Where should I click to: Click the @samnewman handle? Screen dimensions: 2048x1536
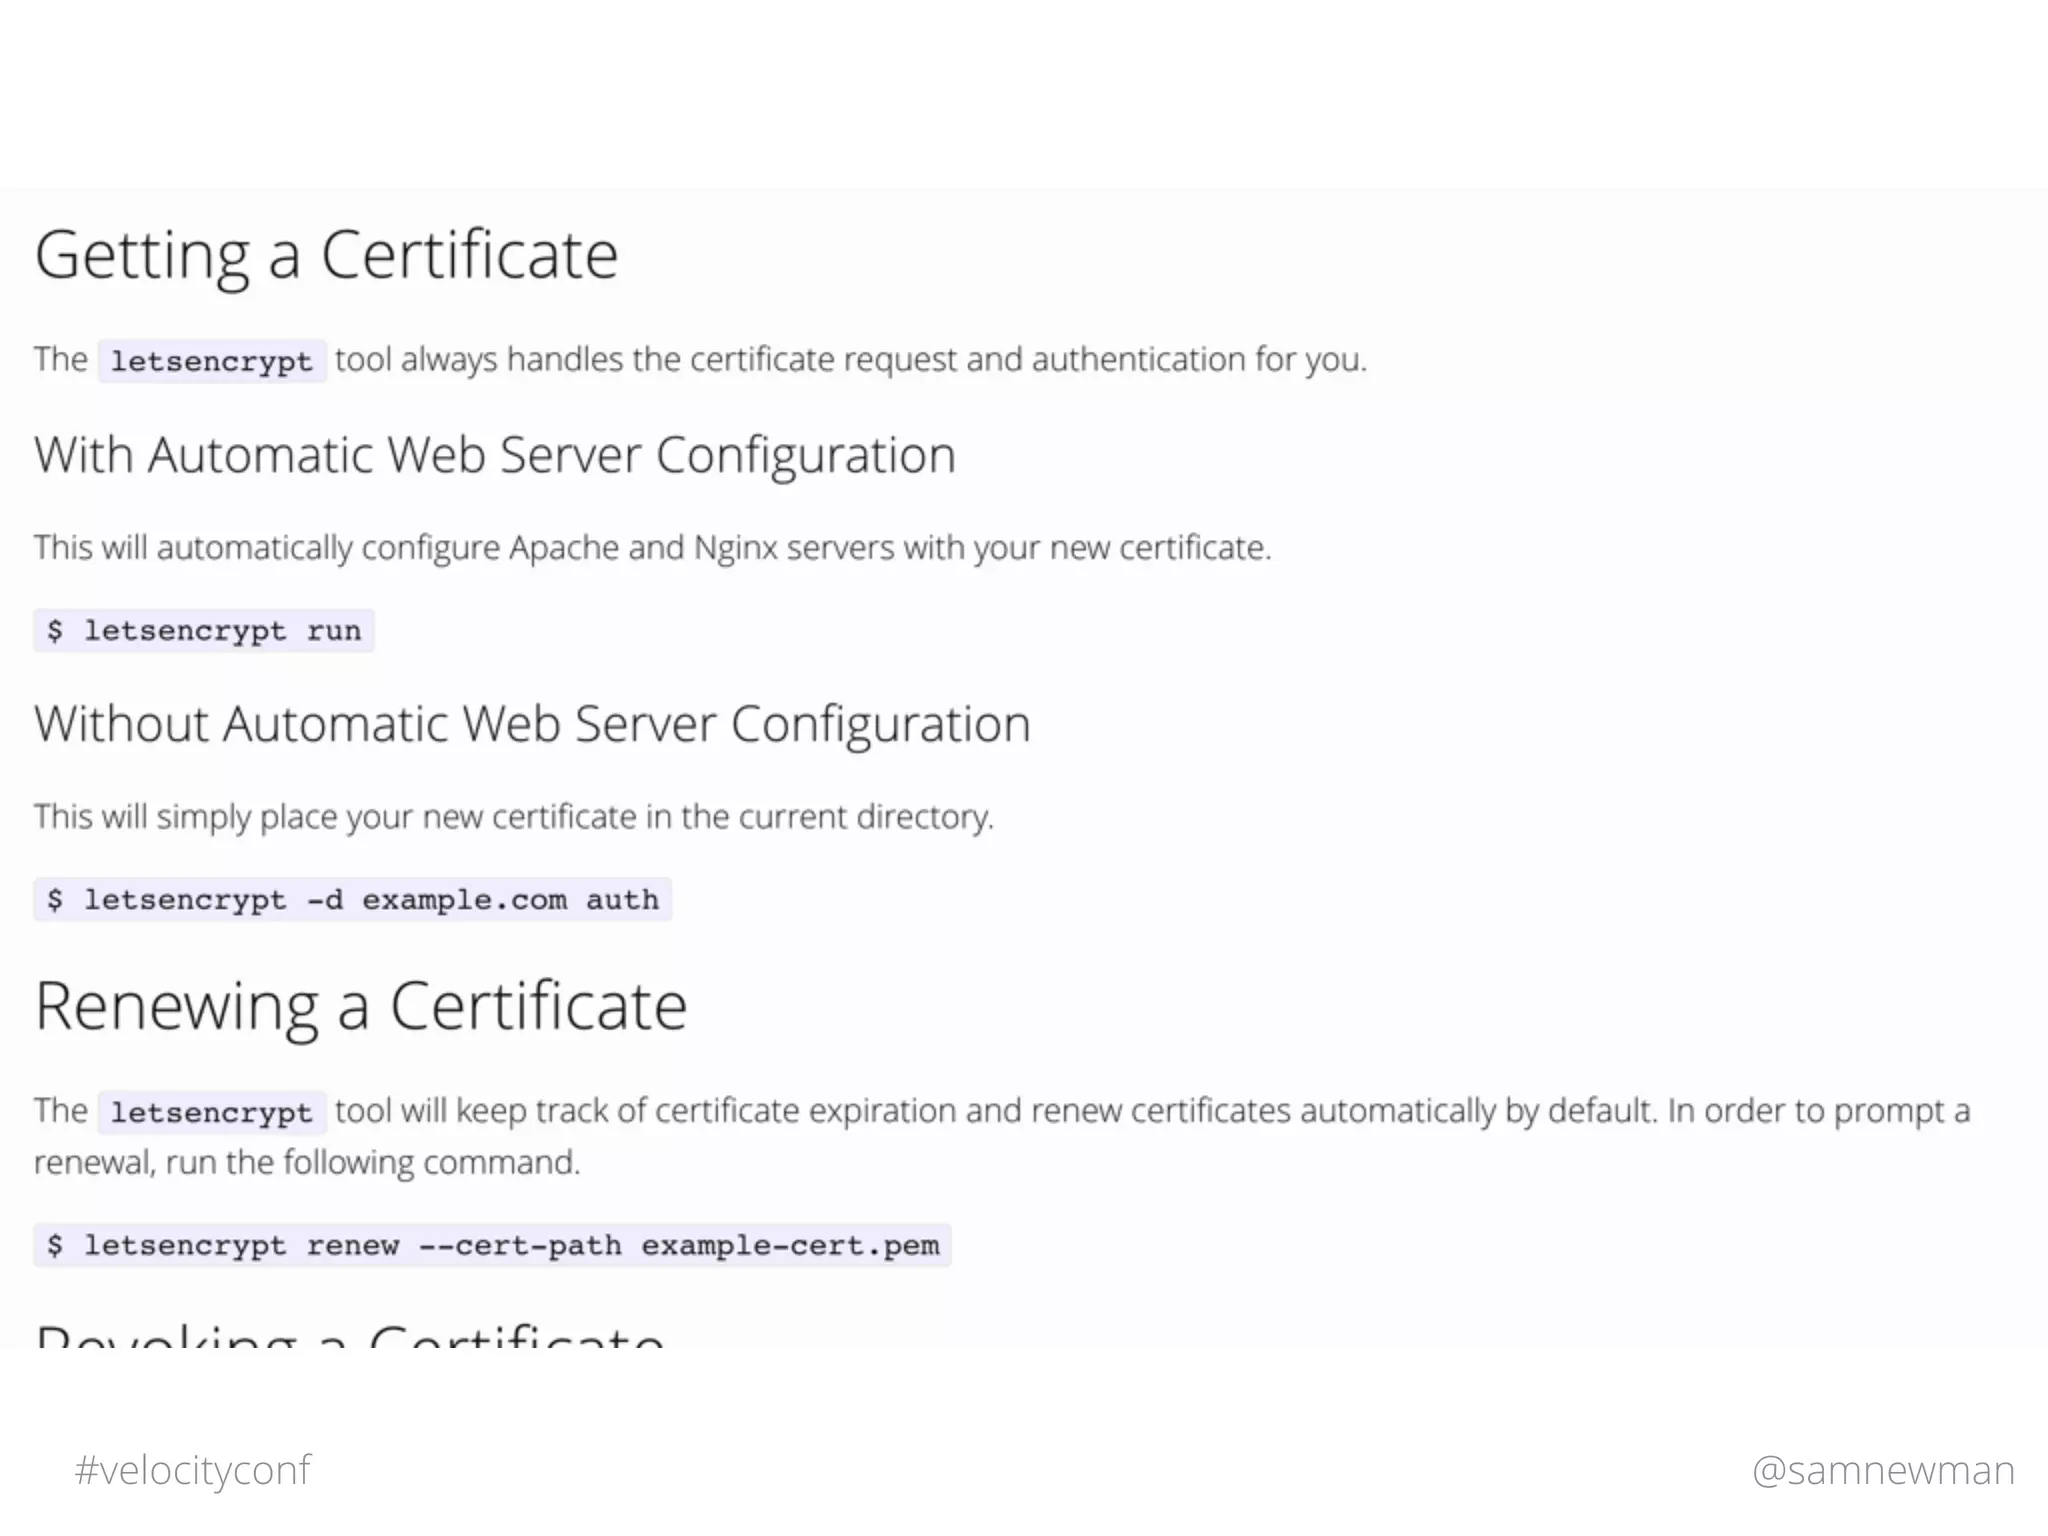(x=1883, y=1470)
